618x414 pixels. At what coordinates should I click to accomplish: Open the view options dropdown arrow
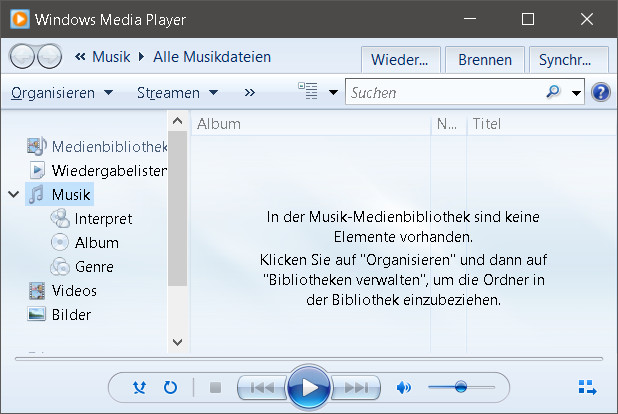click(x=333, y=93)
